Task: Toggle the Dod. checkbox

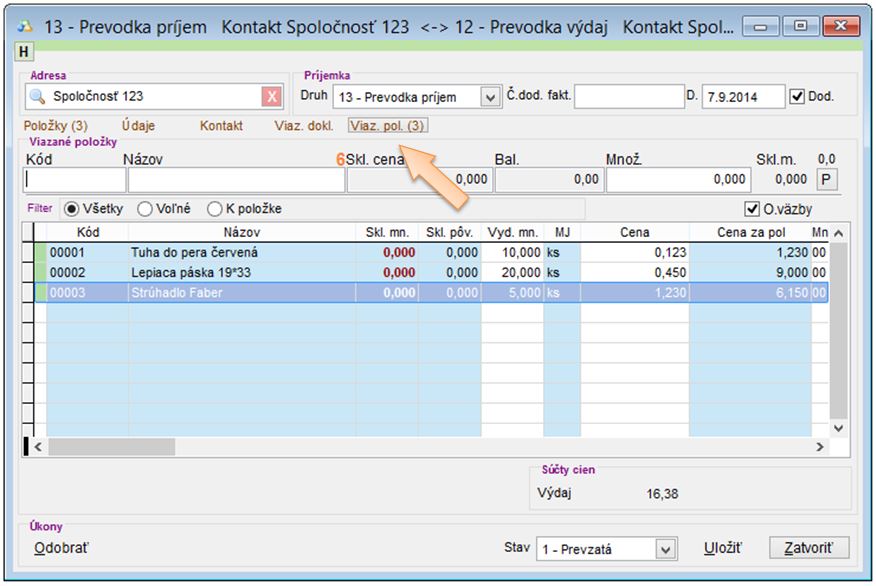Action: 797,97
